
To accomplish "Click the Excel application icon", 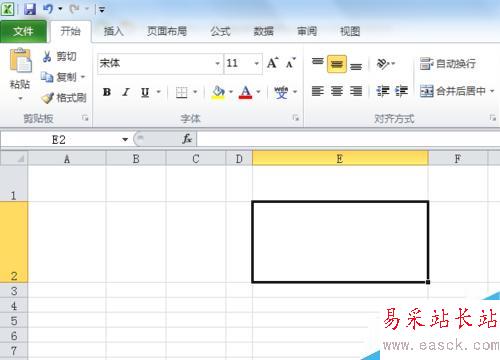I will [x=7, y=9].
